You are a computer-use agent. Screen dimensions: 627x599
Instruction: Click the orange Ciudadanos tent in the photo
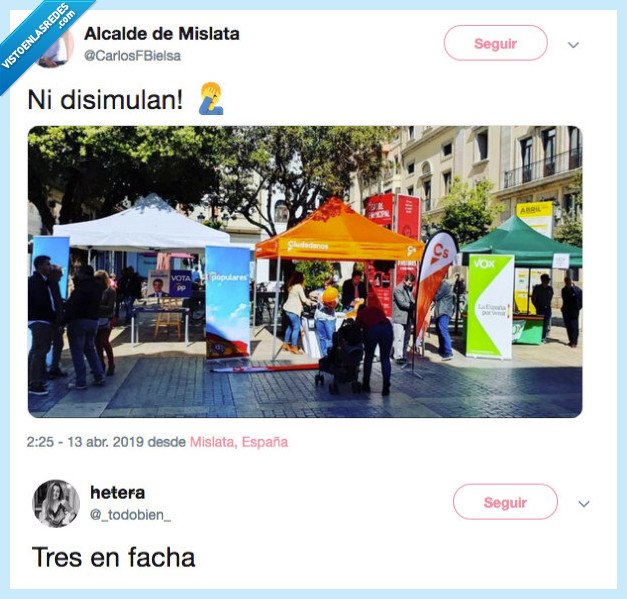(339, 230)
